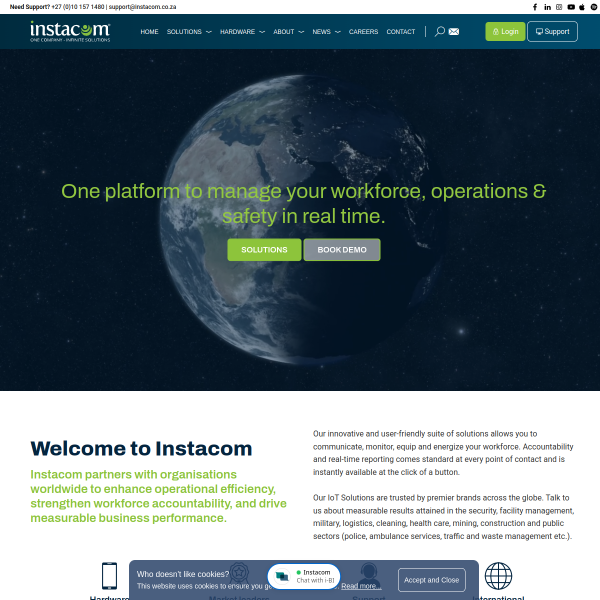Click 'Who doesn't like cookies?' text
Screen dimensions: 600x600
[x=183, y=574]
